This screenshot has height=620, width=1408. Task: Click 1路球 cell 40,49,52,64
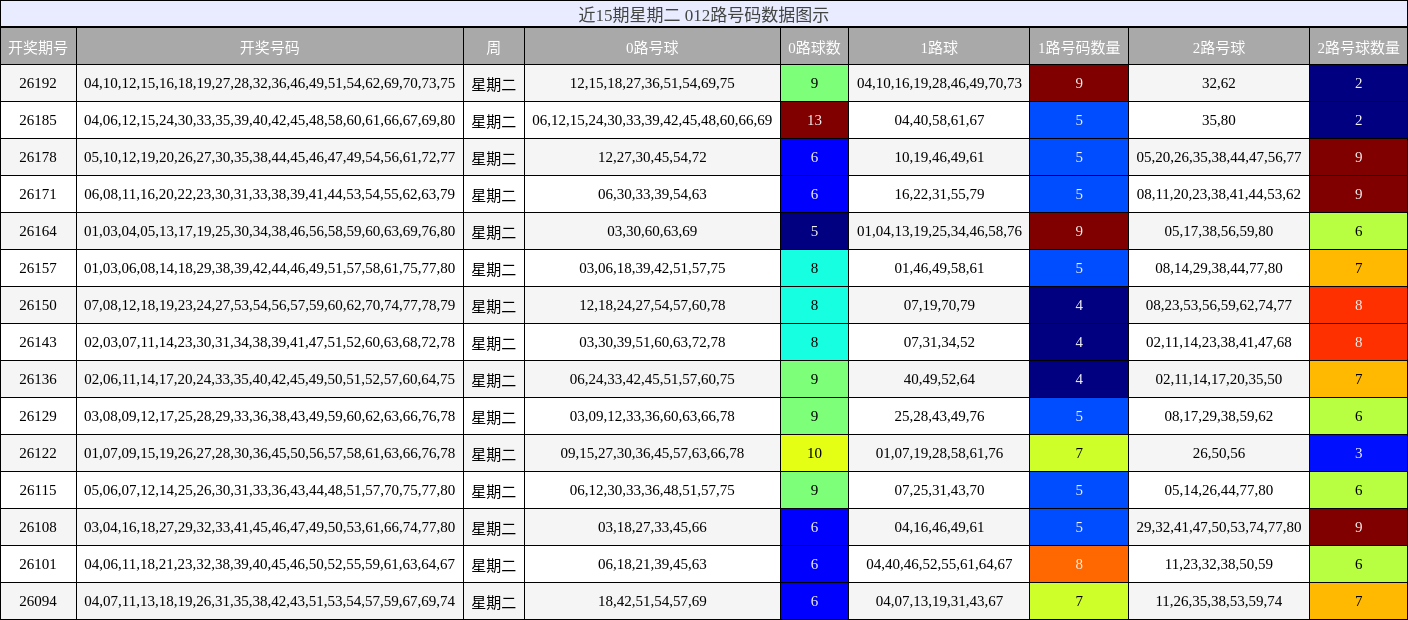939,379
